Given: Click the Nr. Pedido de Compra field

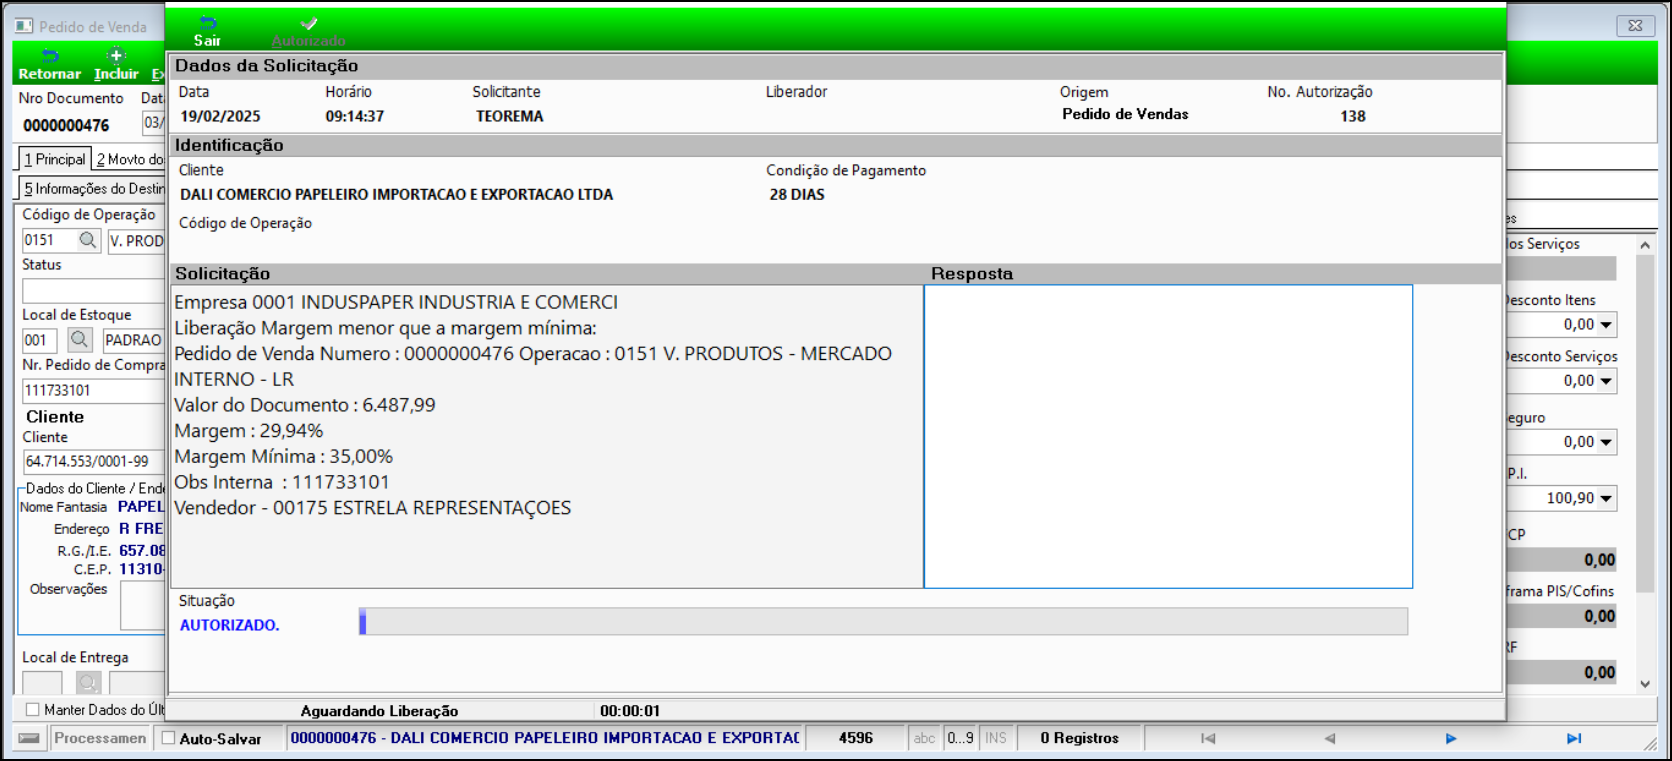Looking at the screenshot, I should 92,390.
